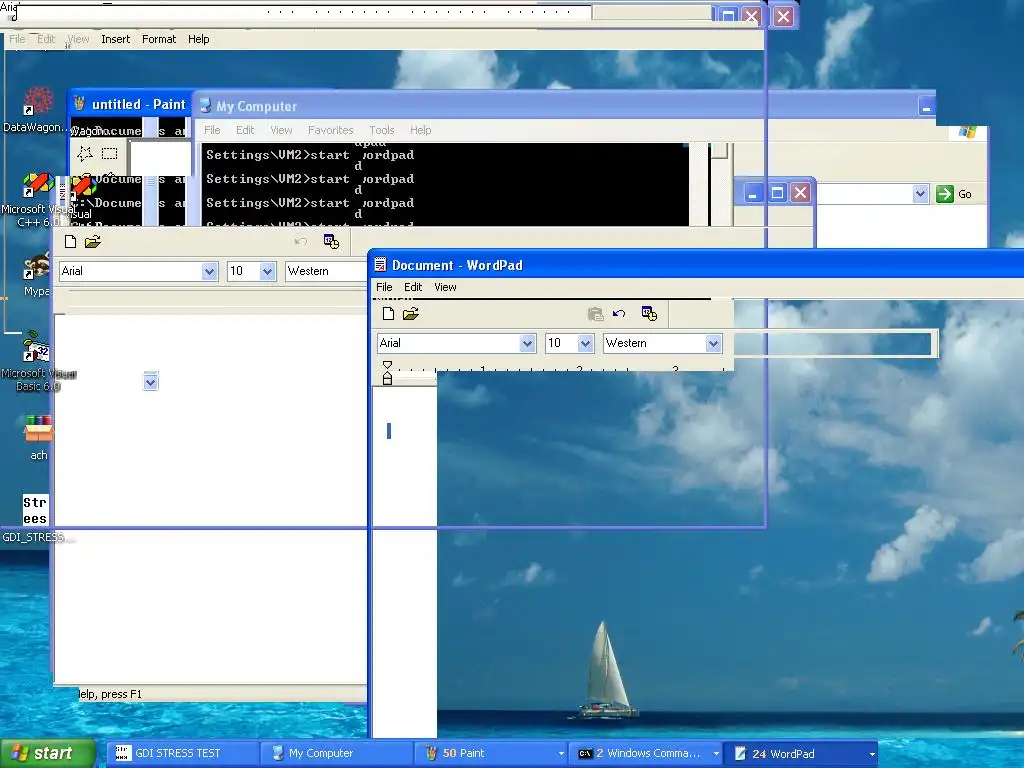This screenshot has height=768, width=1024.
Task: Open GDI_STRESS desktop icon
Action: [x=35, y=510]
